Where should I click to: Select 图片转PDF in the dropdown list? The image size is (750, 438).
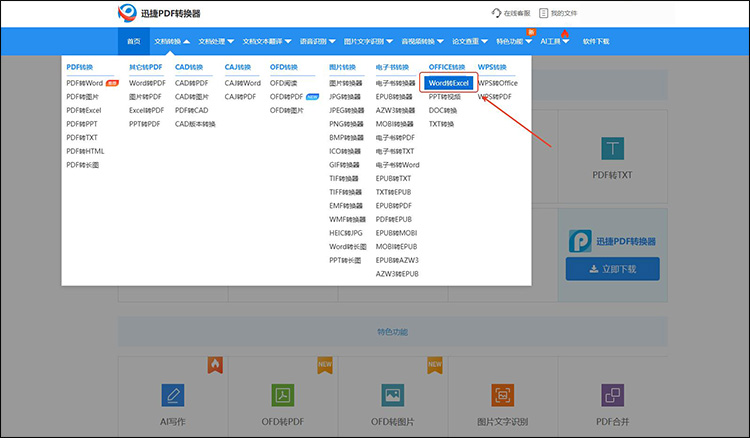145,97
